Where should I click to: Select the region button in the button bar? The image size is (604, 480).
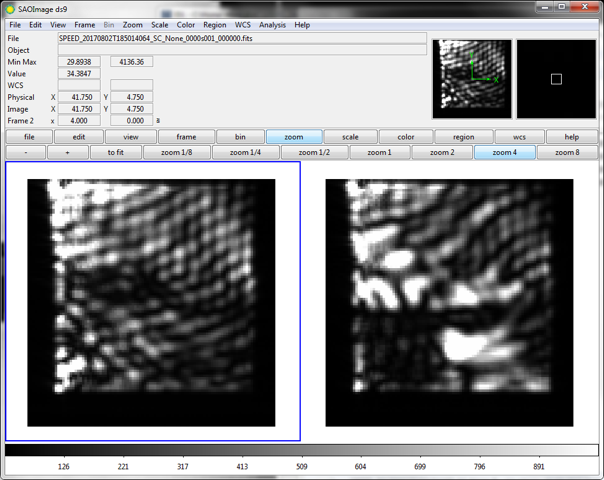pyautogui.click(x=462, y=137)
